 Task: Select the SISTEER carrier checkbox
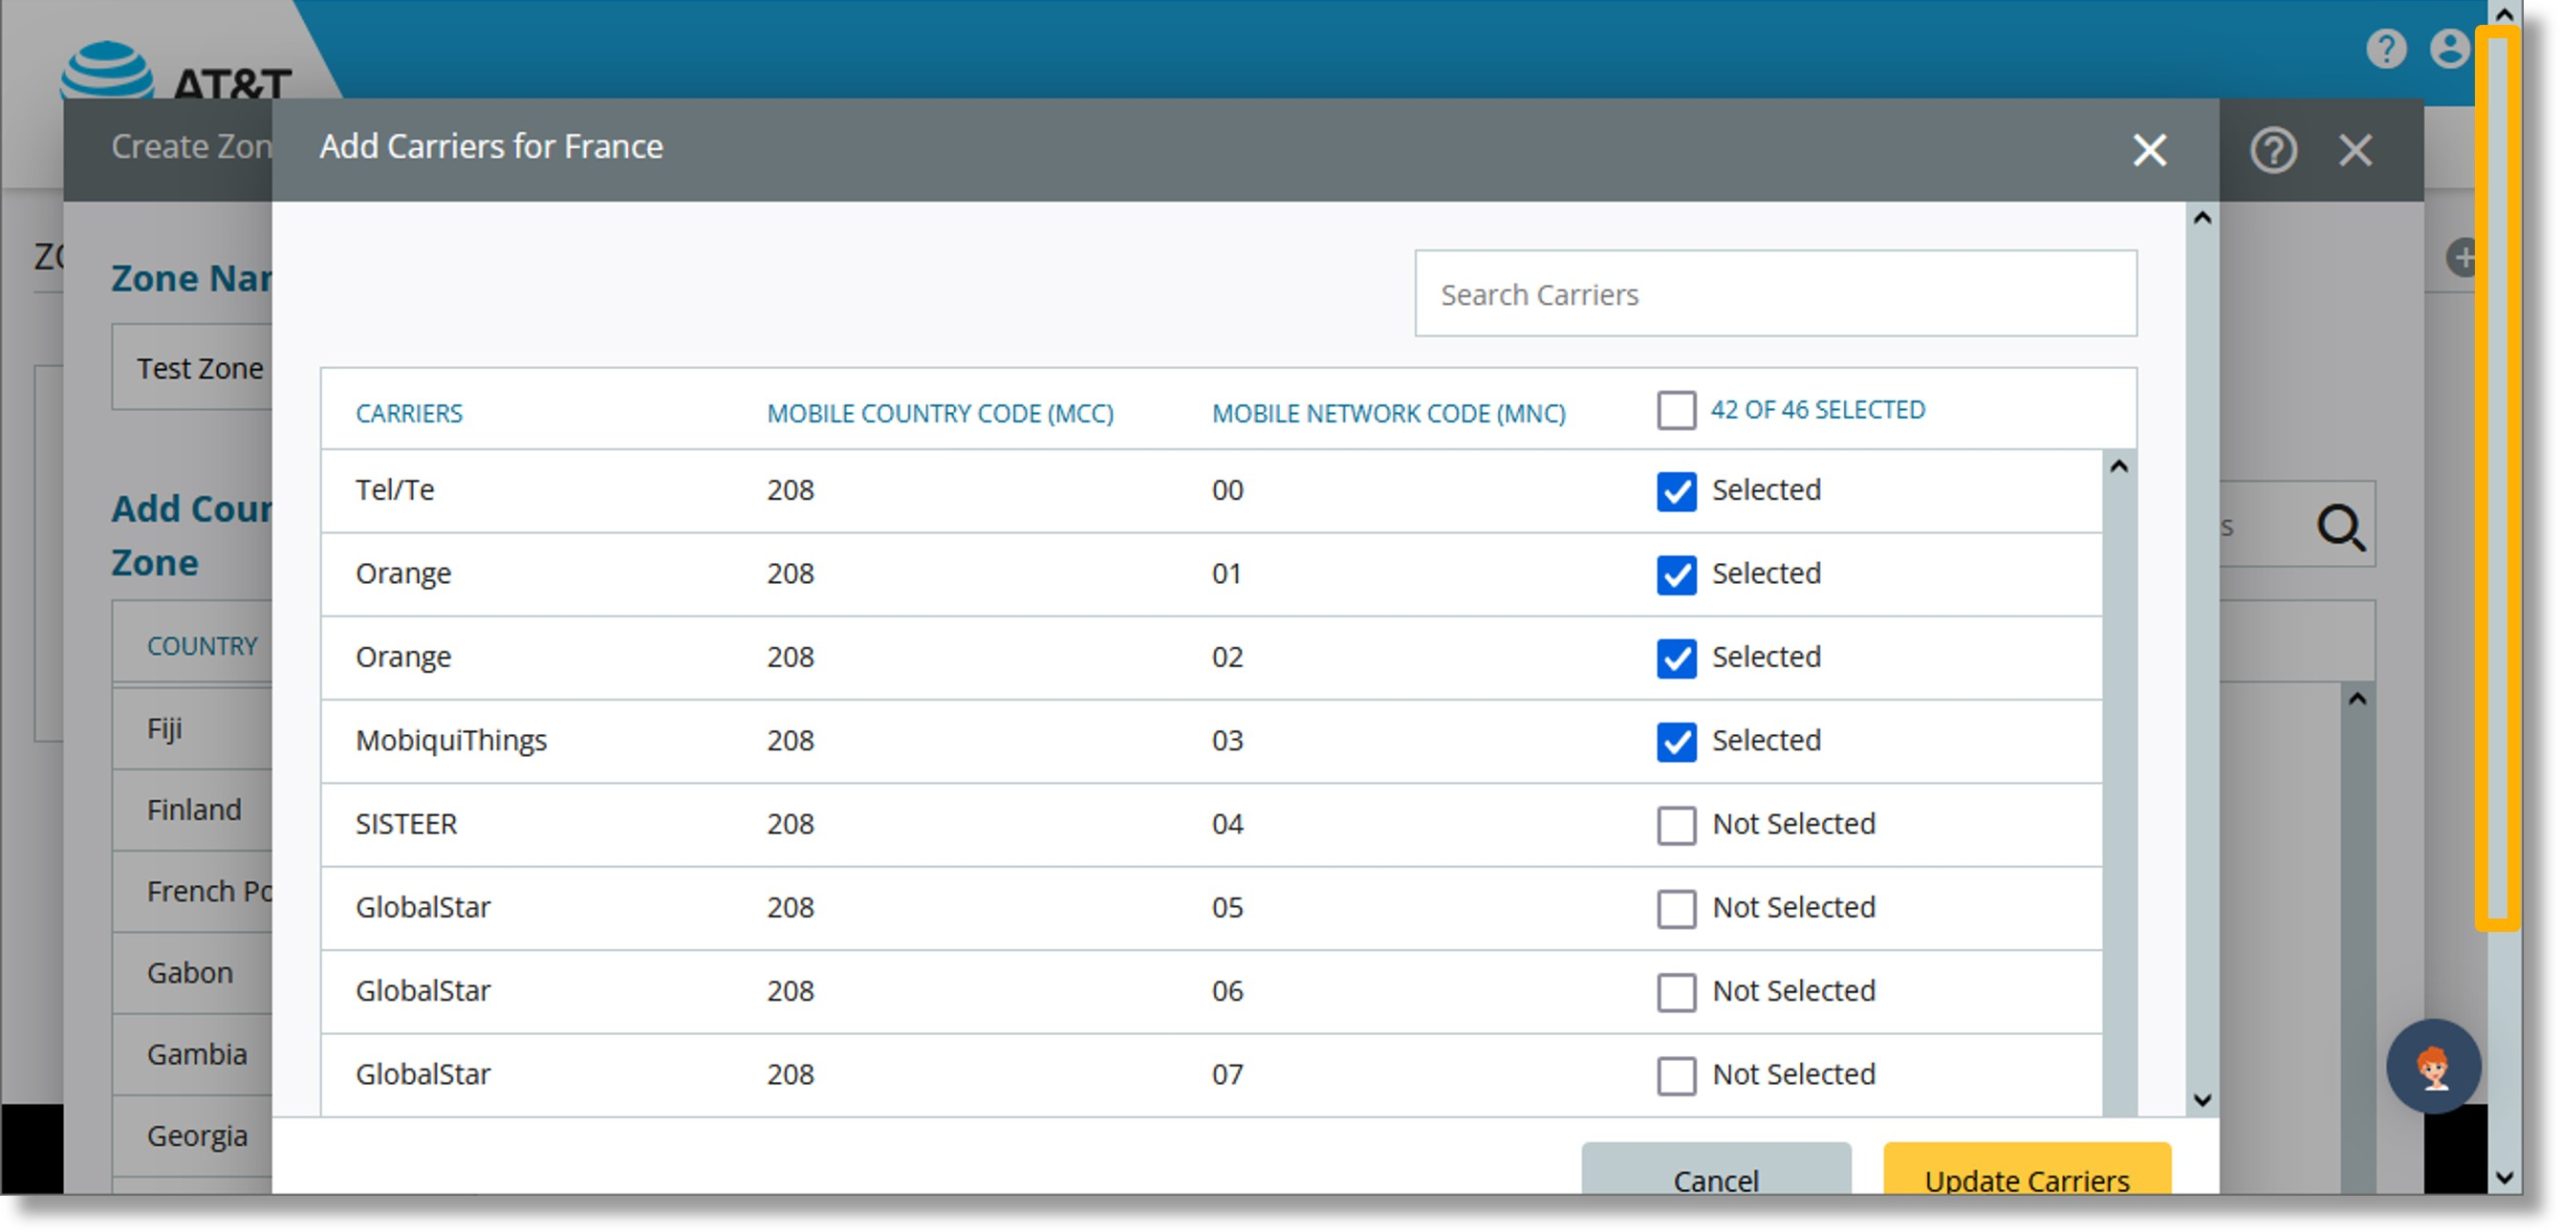[1676, 825]
